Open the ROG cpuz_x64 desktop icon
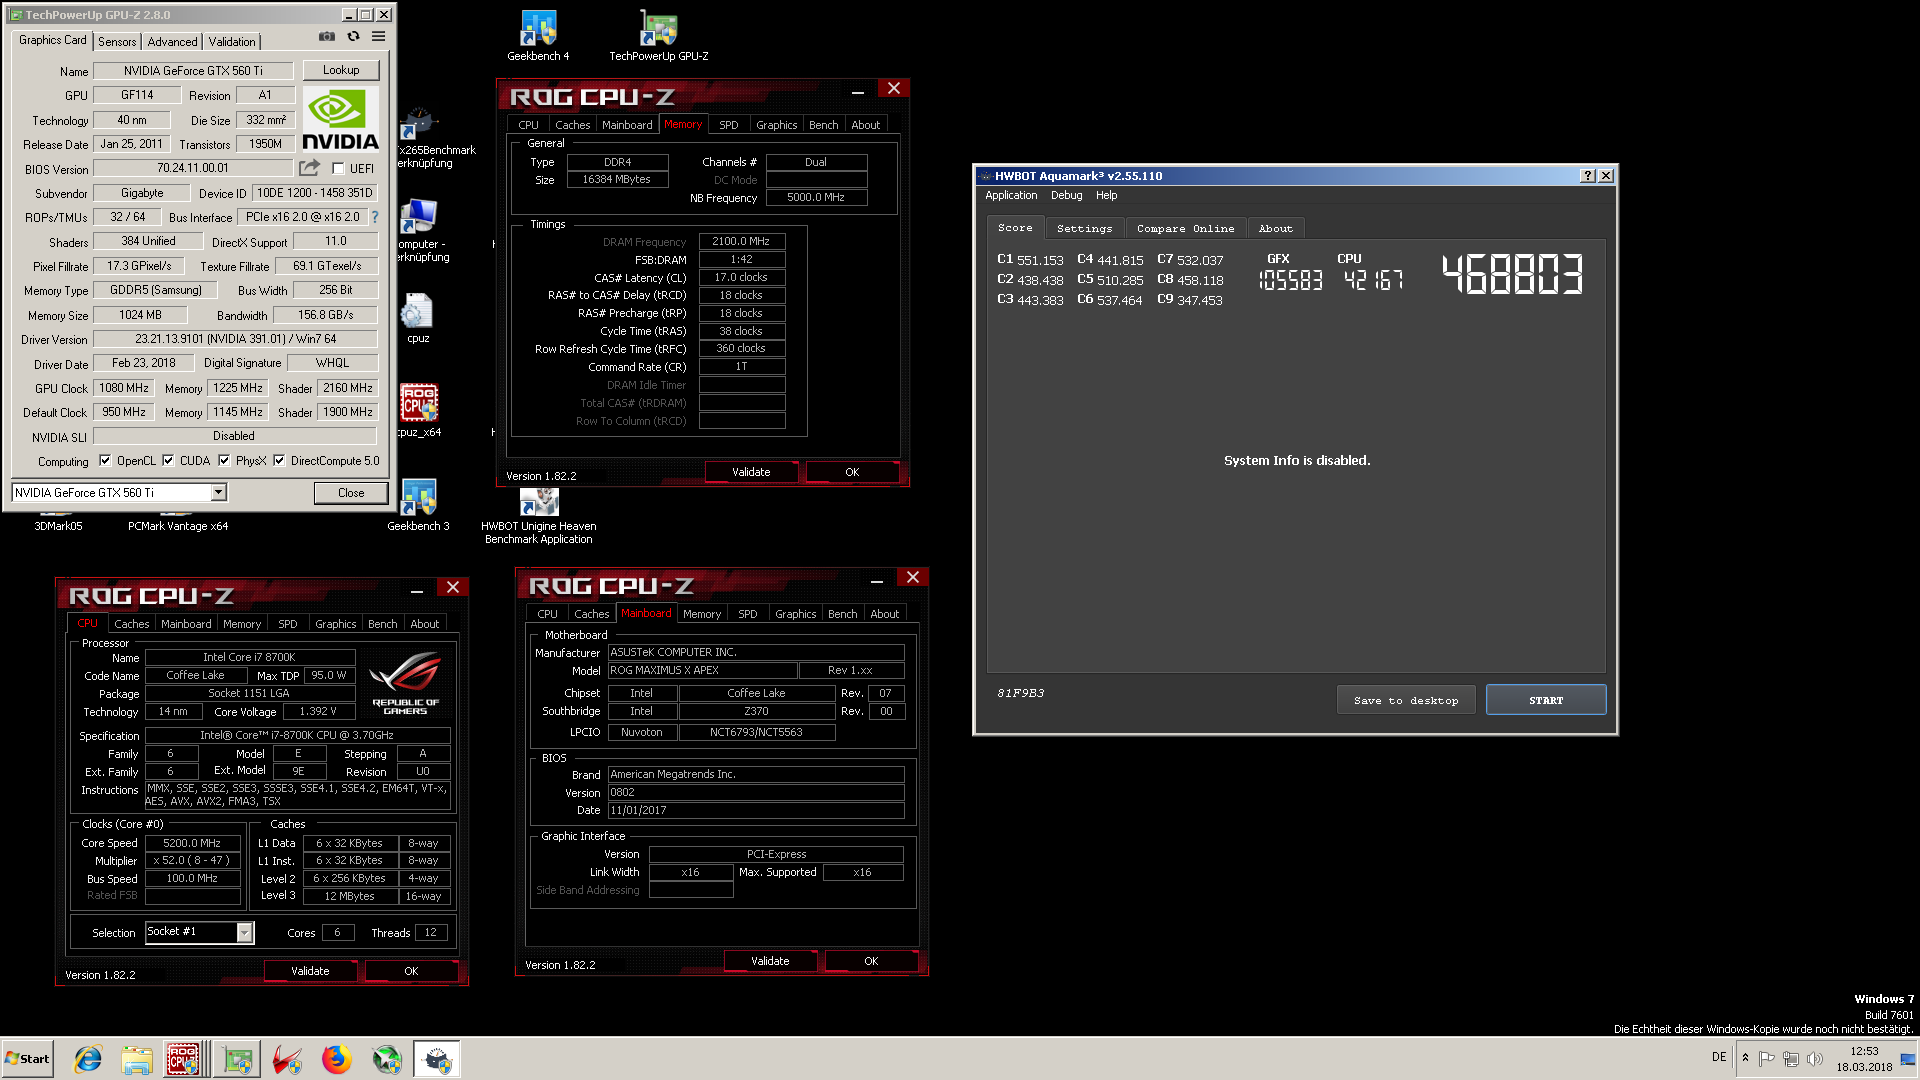The width and height of the screenshot is (1920, 1080). pyautogui.click(x=419, y=410)
